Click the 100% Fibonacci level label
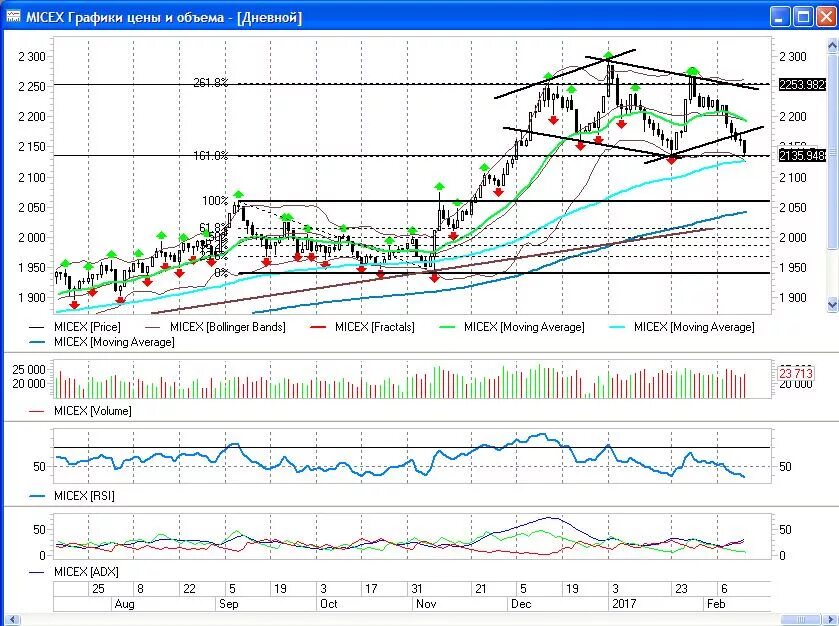Screen dimensions: 839x626 [215, 201]
